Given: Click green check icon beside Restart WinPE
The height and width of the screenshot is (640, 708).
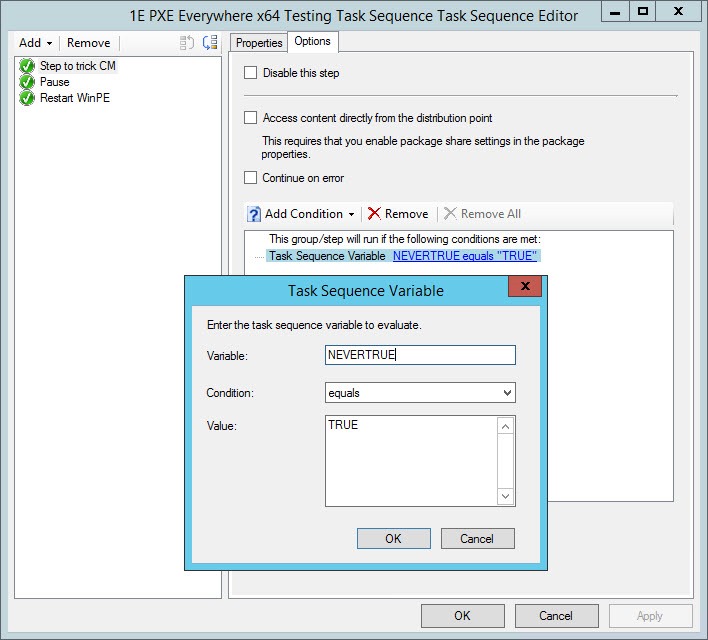Looking at the screenshot, I should (27, 98).
